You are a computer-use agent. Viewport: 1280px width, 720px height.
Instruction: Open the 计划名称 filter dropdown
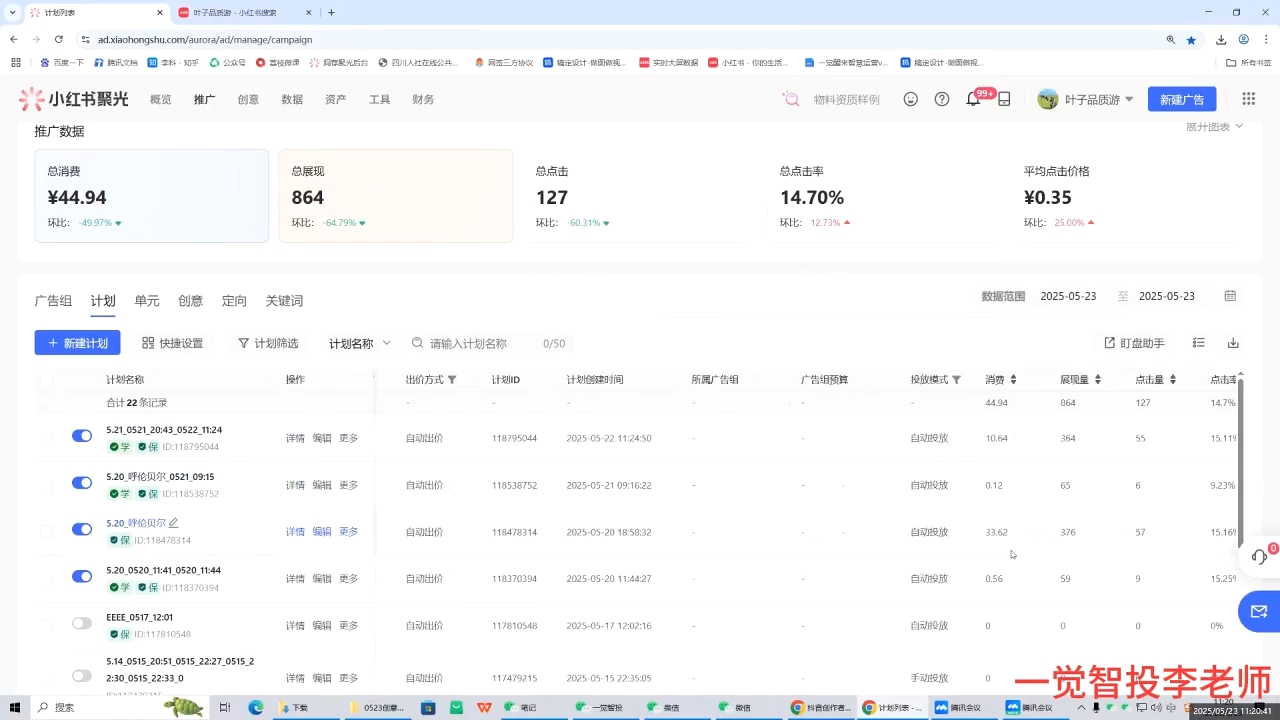(360, 343)
